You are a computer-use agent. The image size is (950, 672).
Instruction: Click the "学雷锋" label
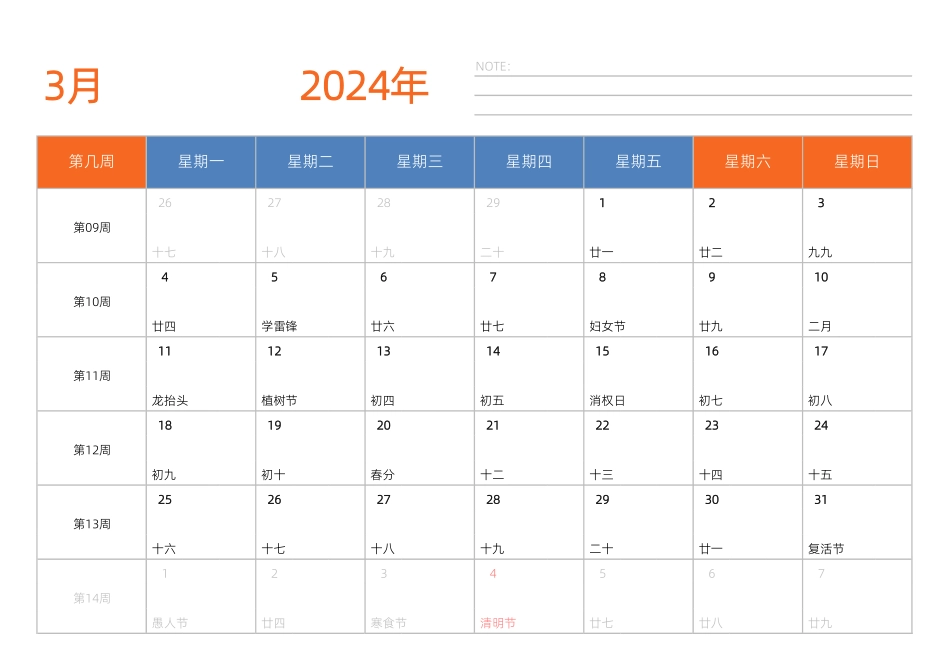(279, 327)
